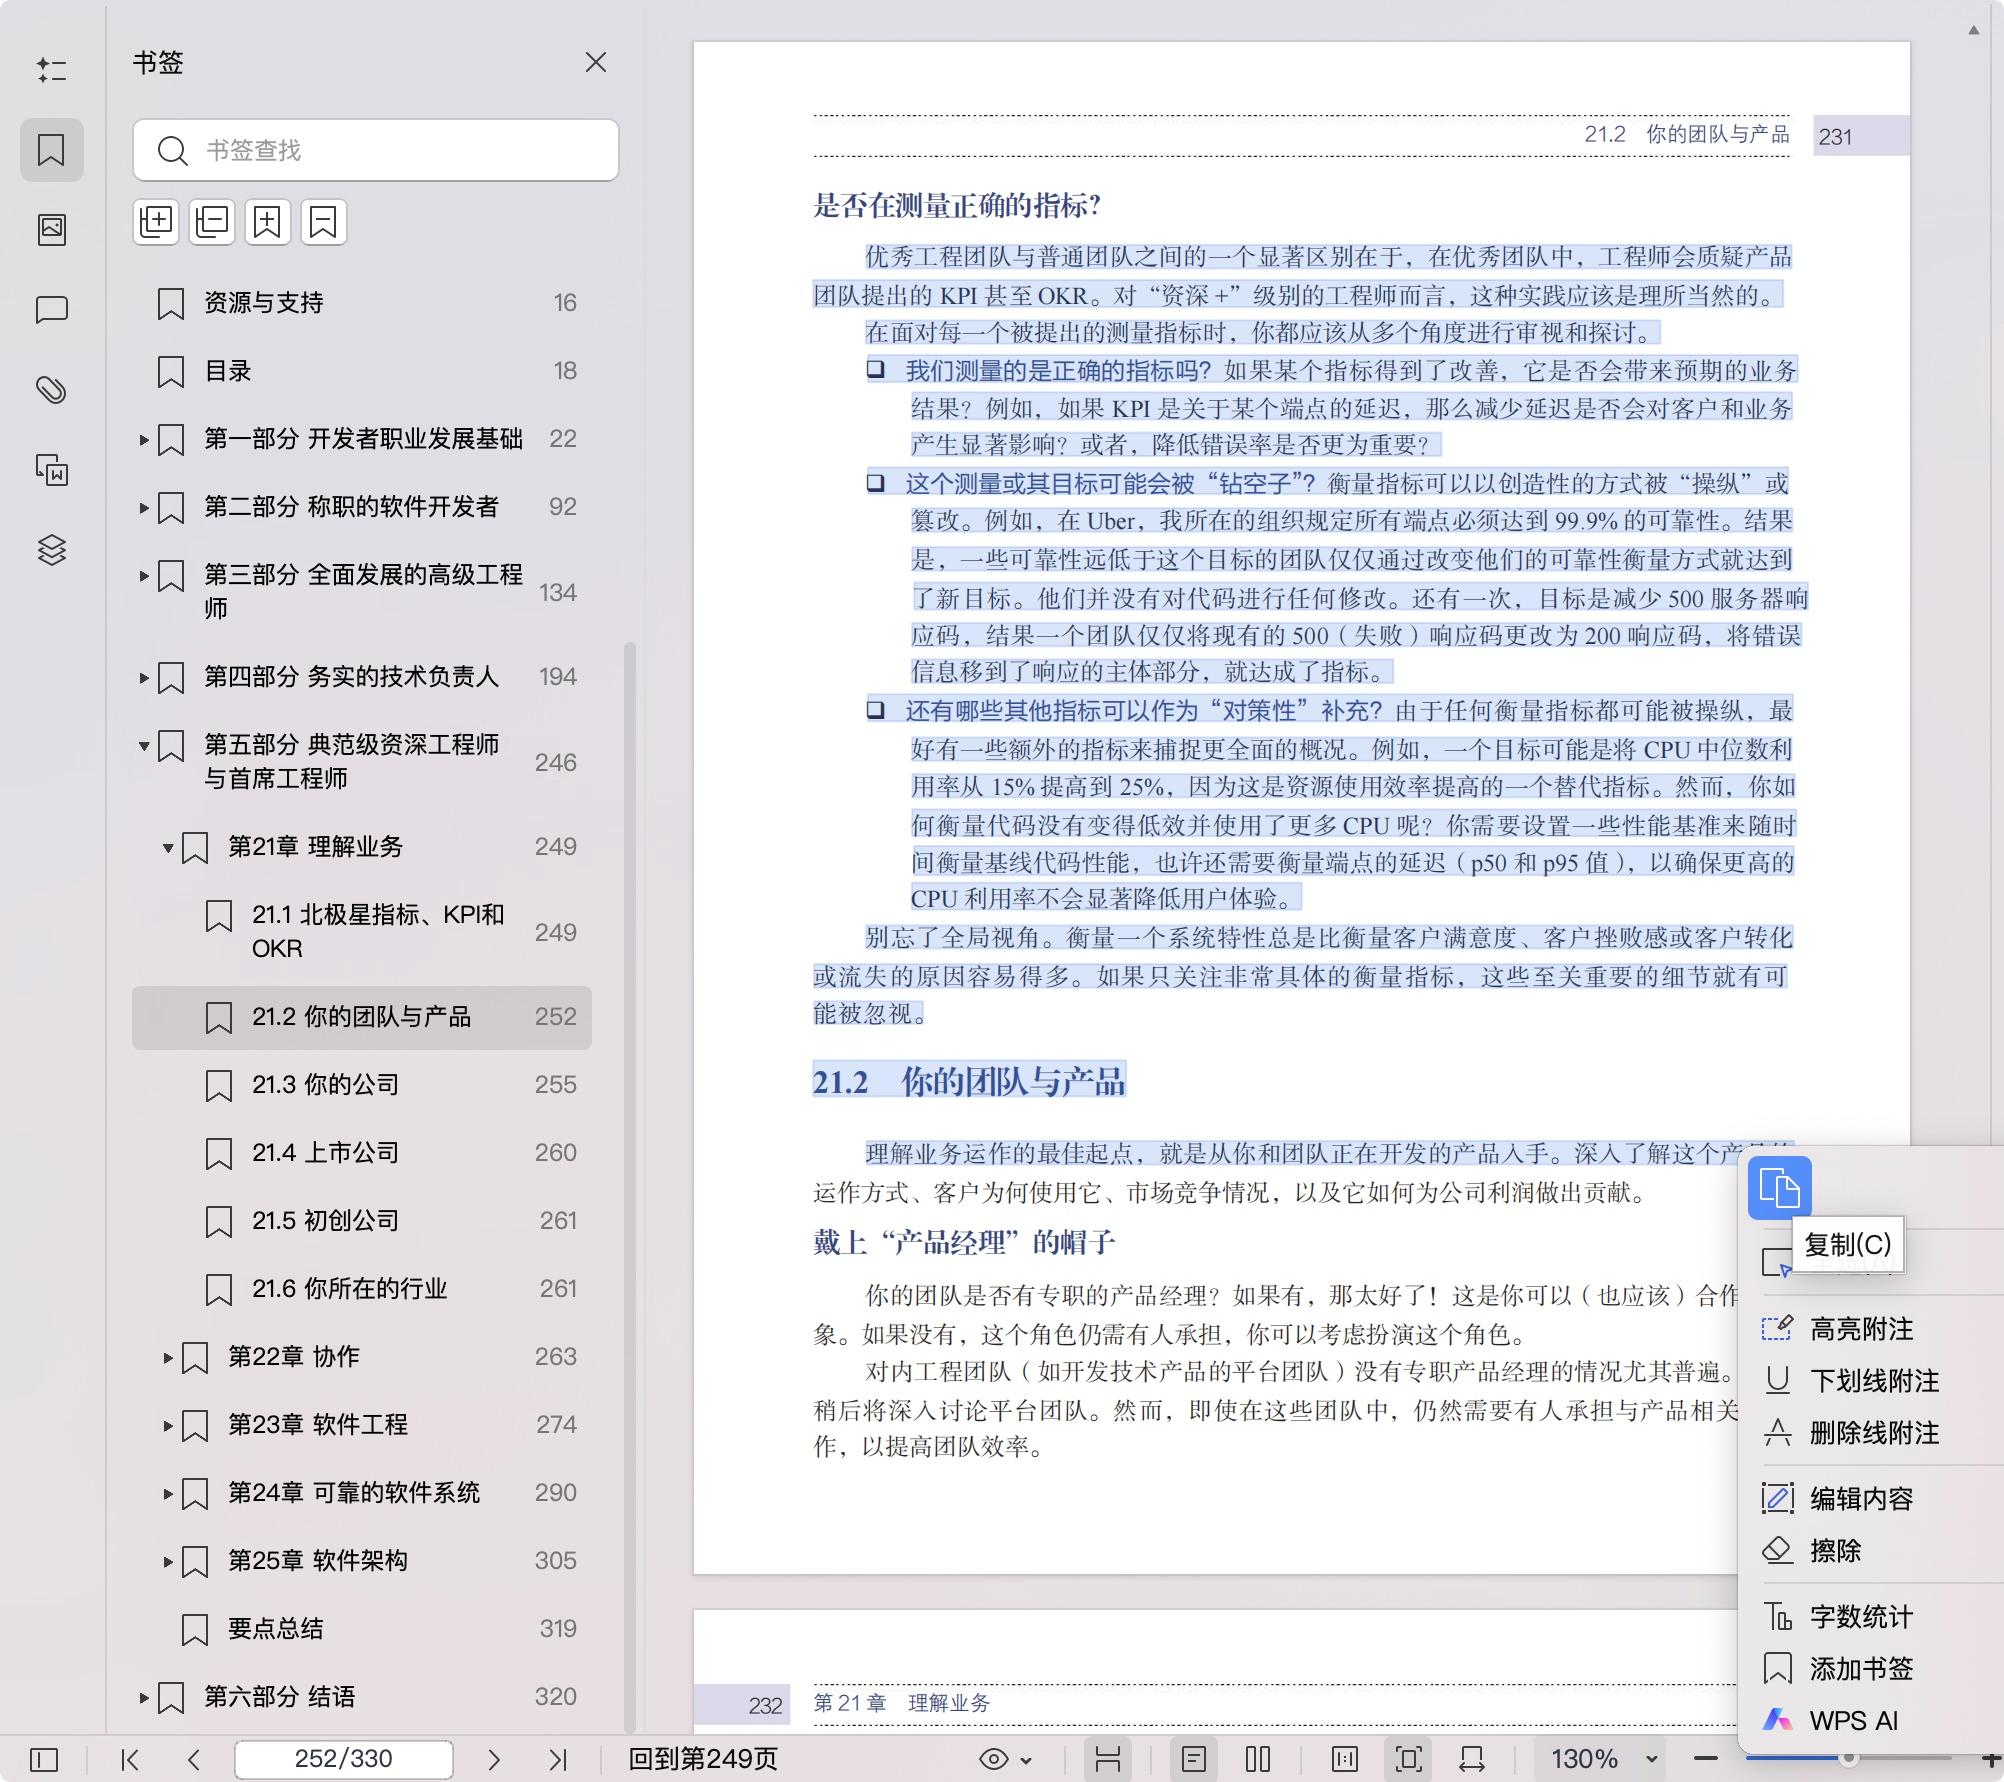Open the layers panel icon
The height and width of the screenshot is (1782, 2004).
point(52,550)
